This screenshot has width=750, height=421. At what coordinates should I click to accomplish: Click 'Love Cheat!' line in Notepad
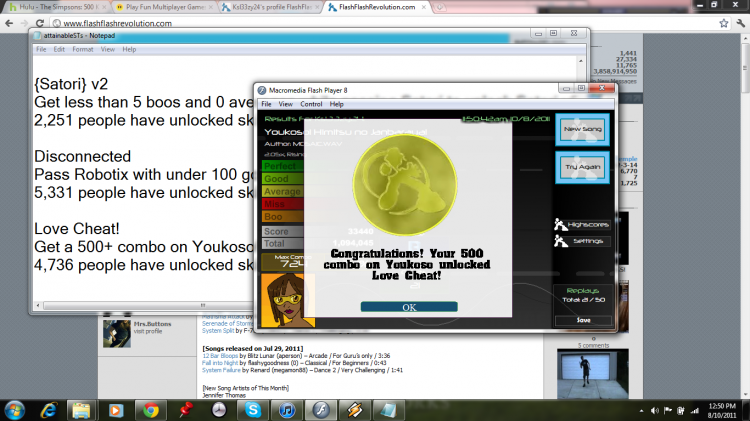77,229
